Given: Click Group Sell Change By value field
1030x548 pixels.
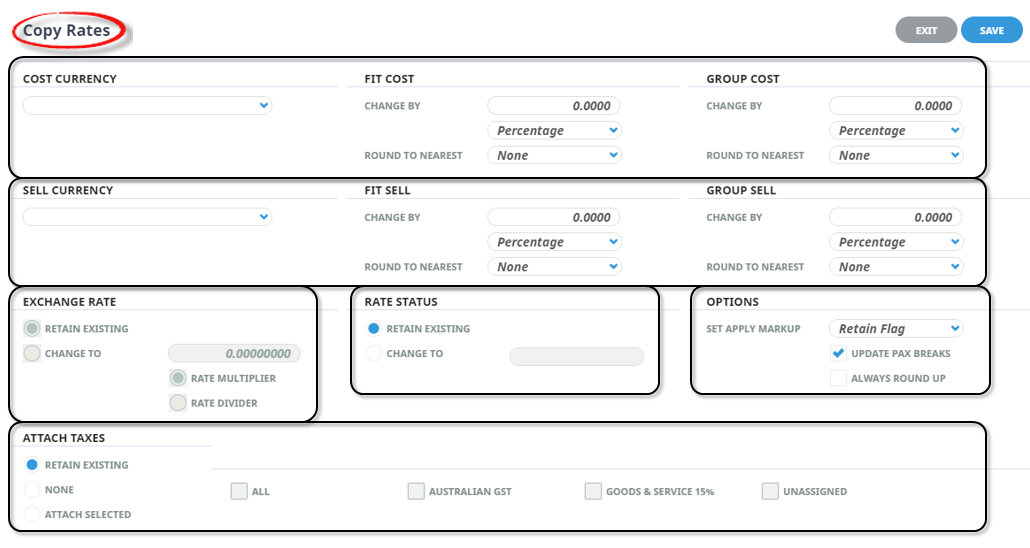Looking at the screenshot, I should click(895, 217).
